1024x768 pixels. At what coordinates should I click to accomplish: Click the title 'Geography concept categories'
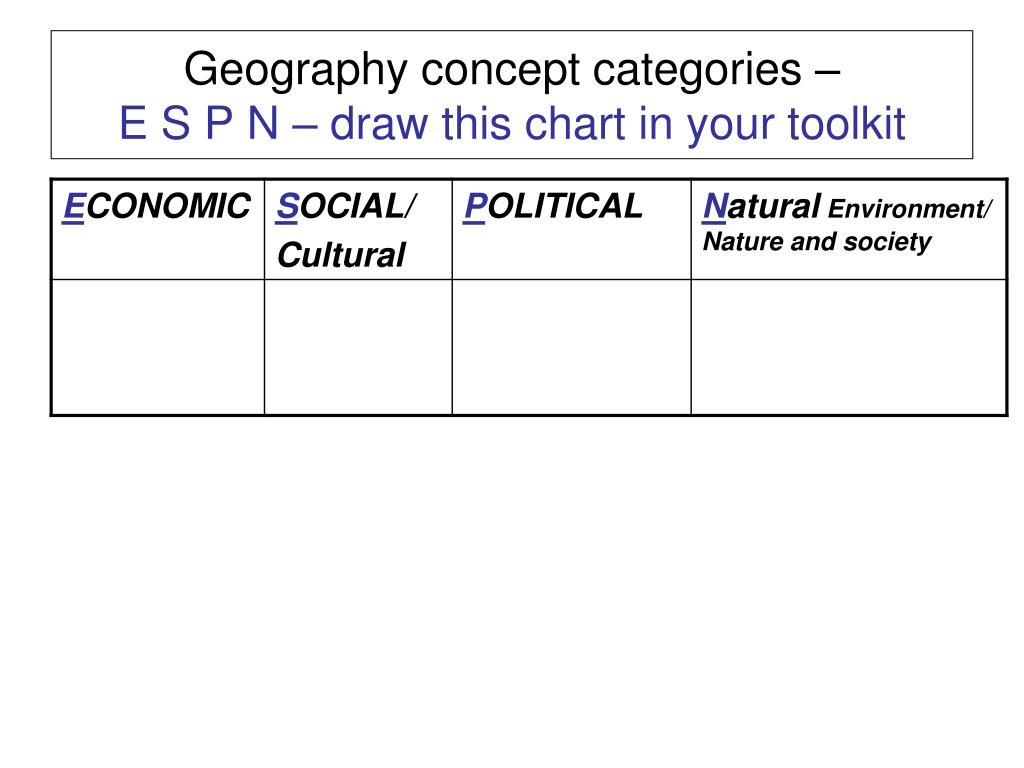tap(492, 70)
